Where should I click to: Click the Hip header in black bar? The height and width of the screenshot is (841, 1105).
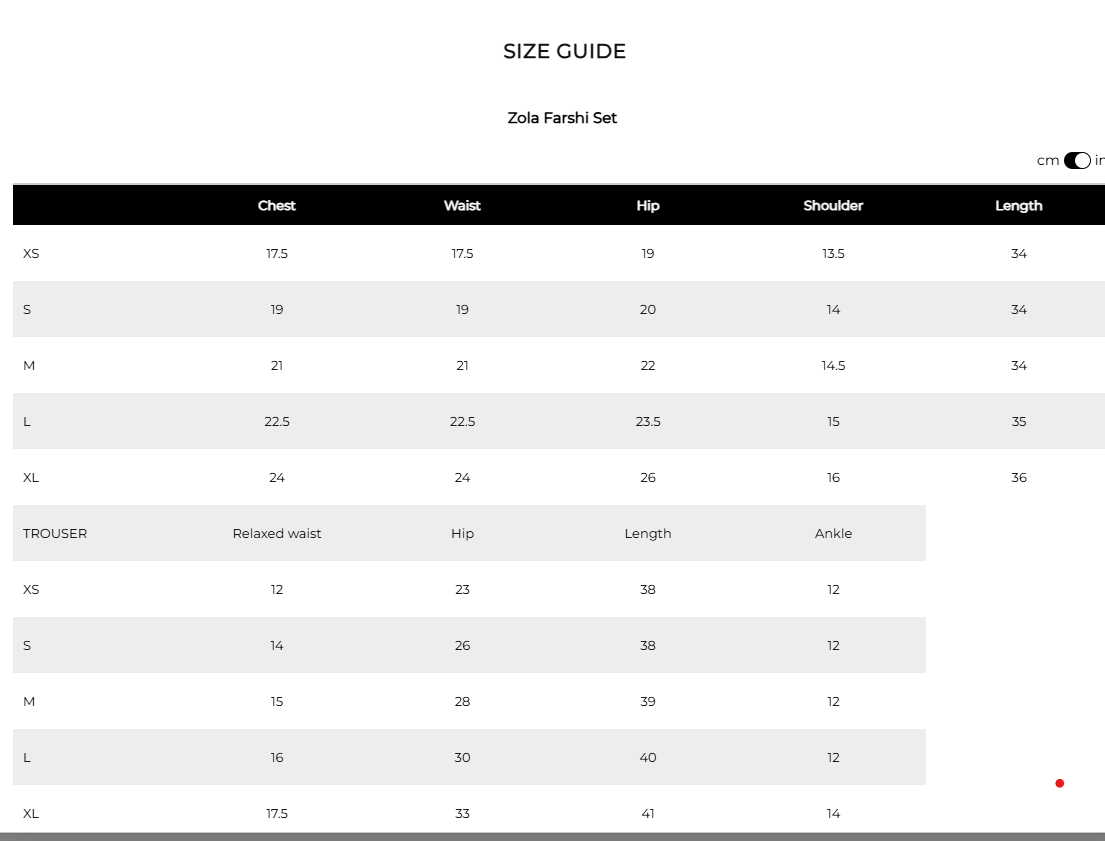[x=648, y=206]
